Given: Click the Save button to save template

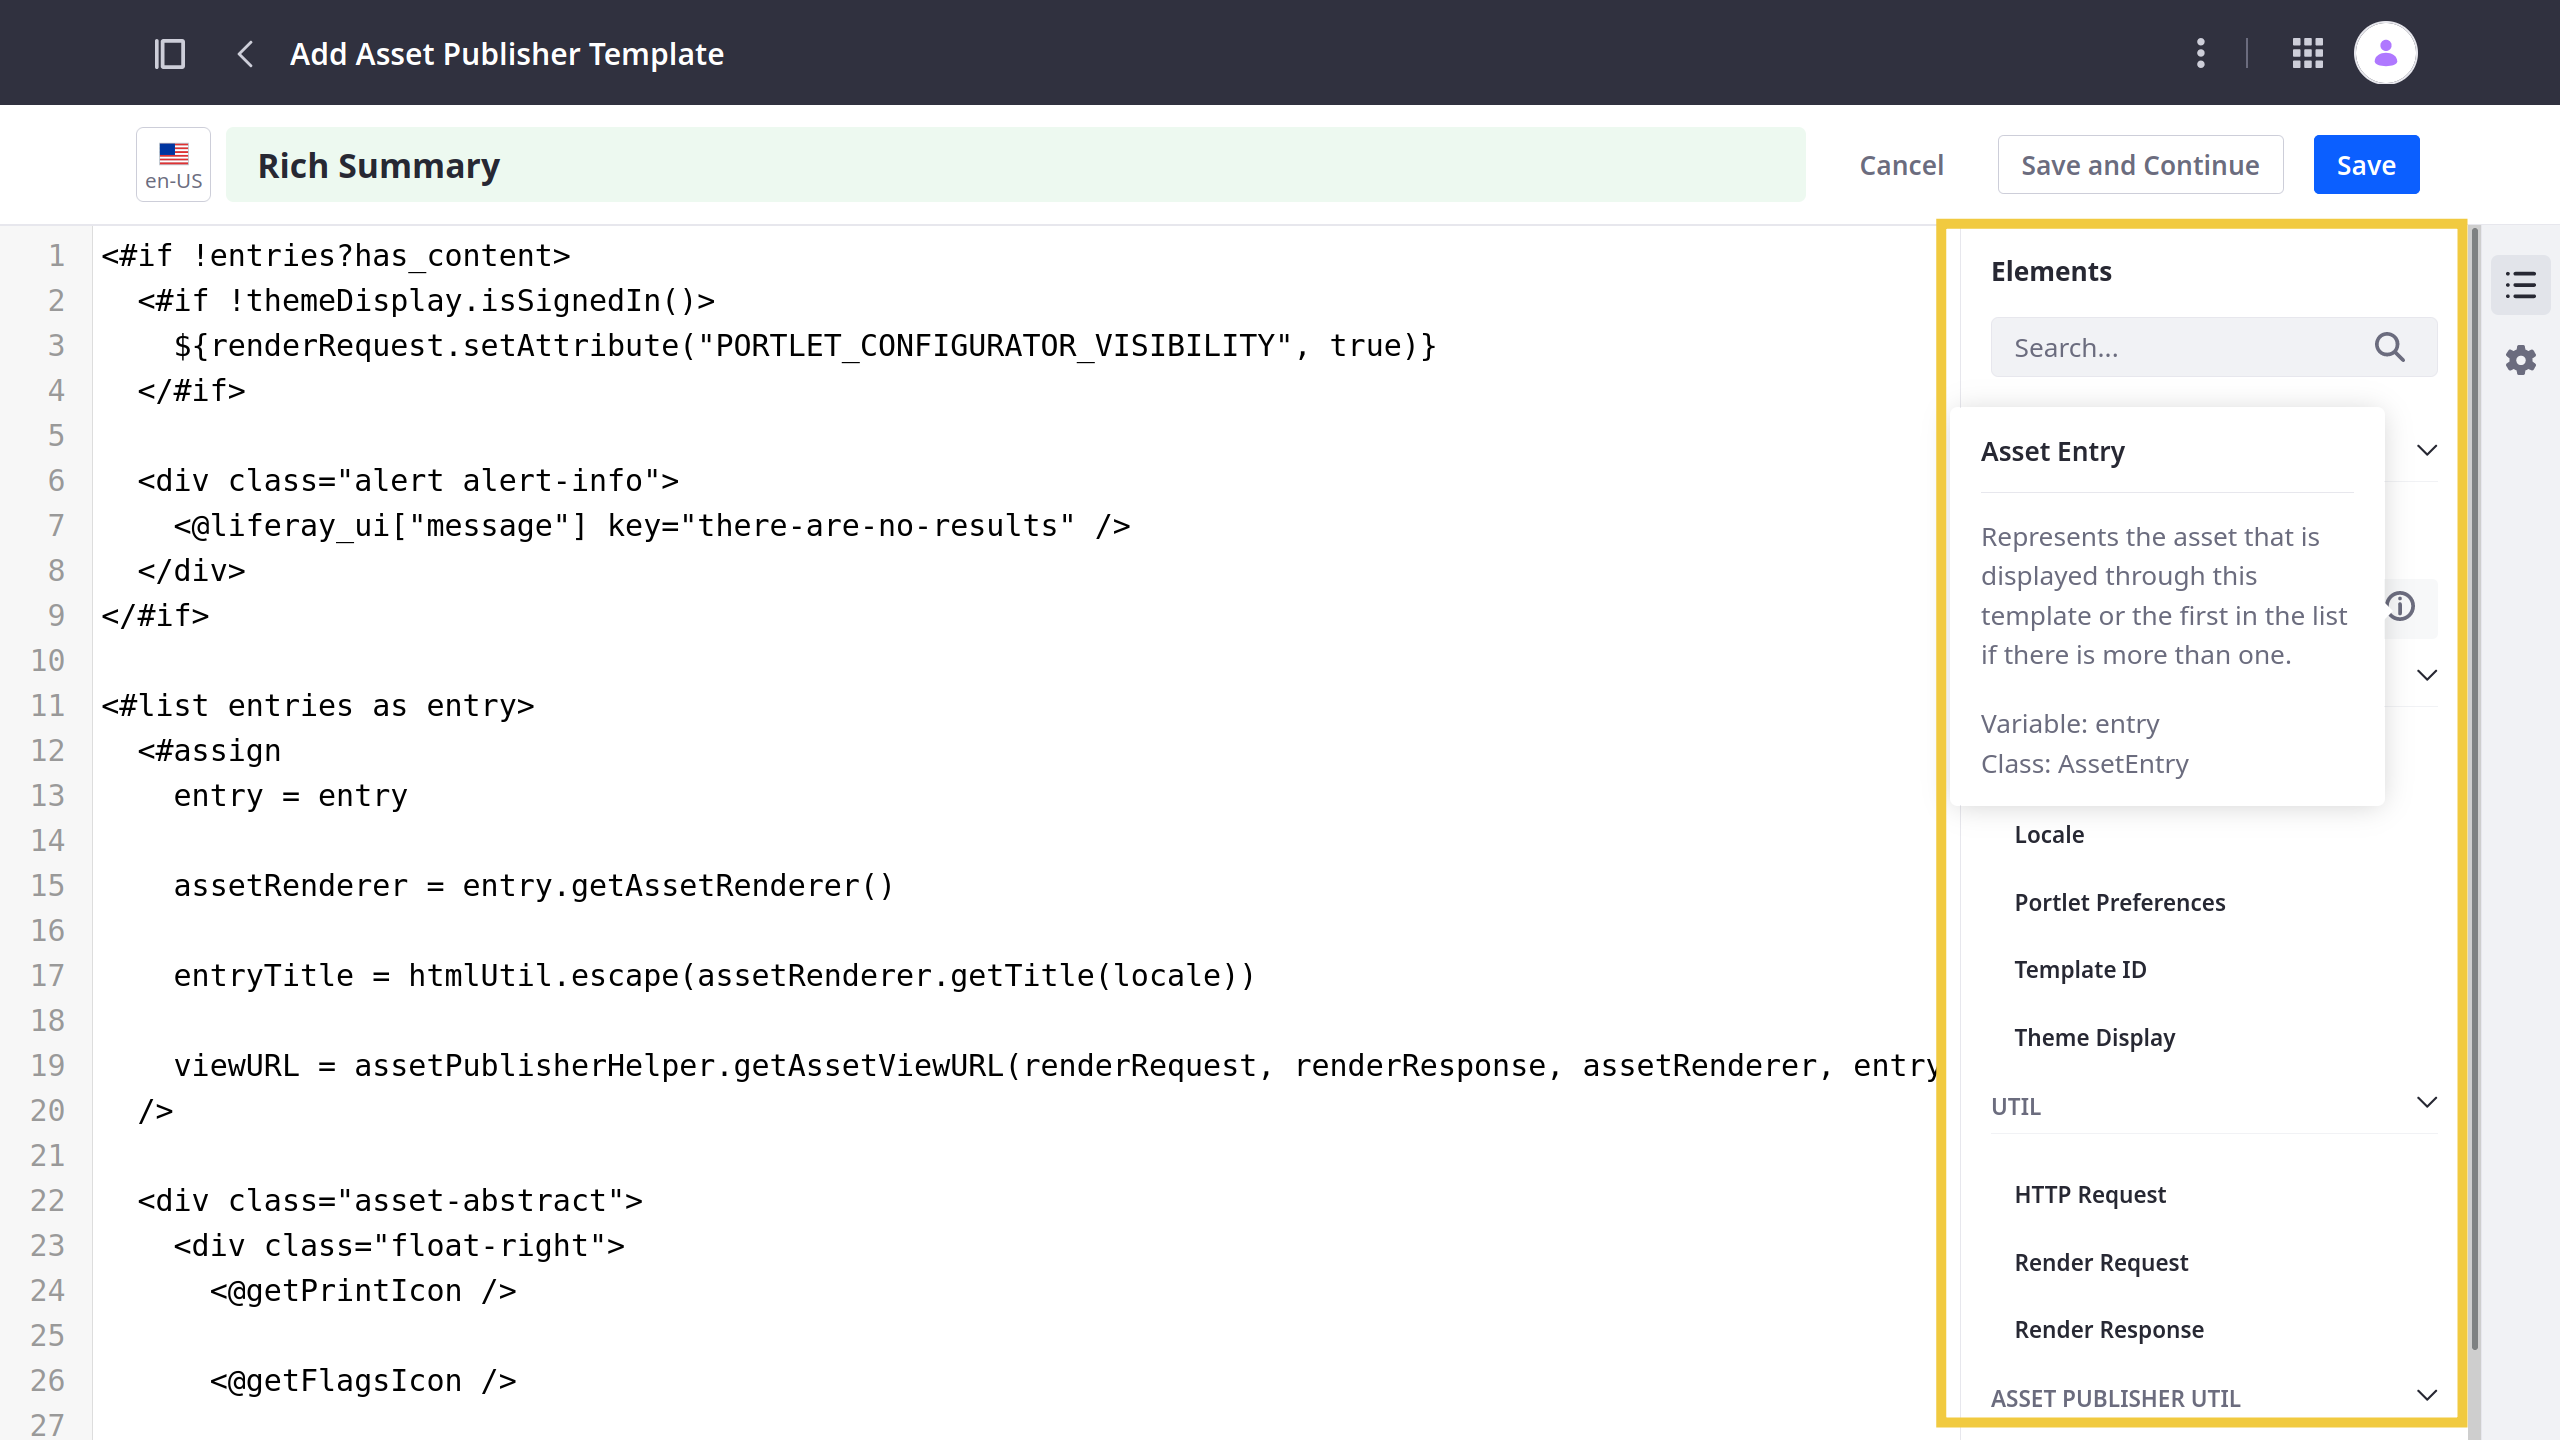Looking at the screenshot, I should click(2365, 164).
